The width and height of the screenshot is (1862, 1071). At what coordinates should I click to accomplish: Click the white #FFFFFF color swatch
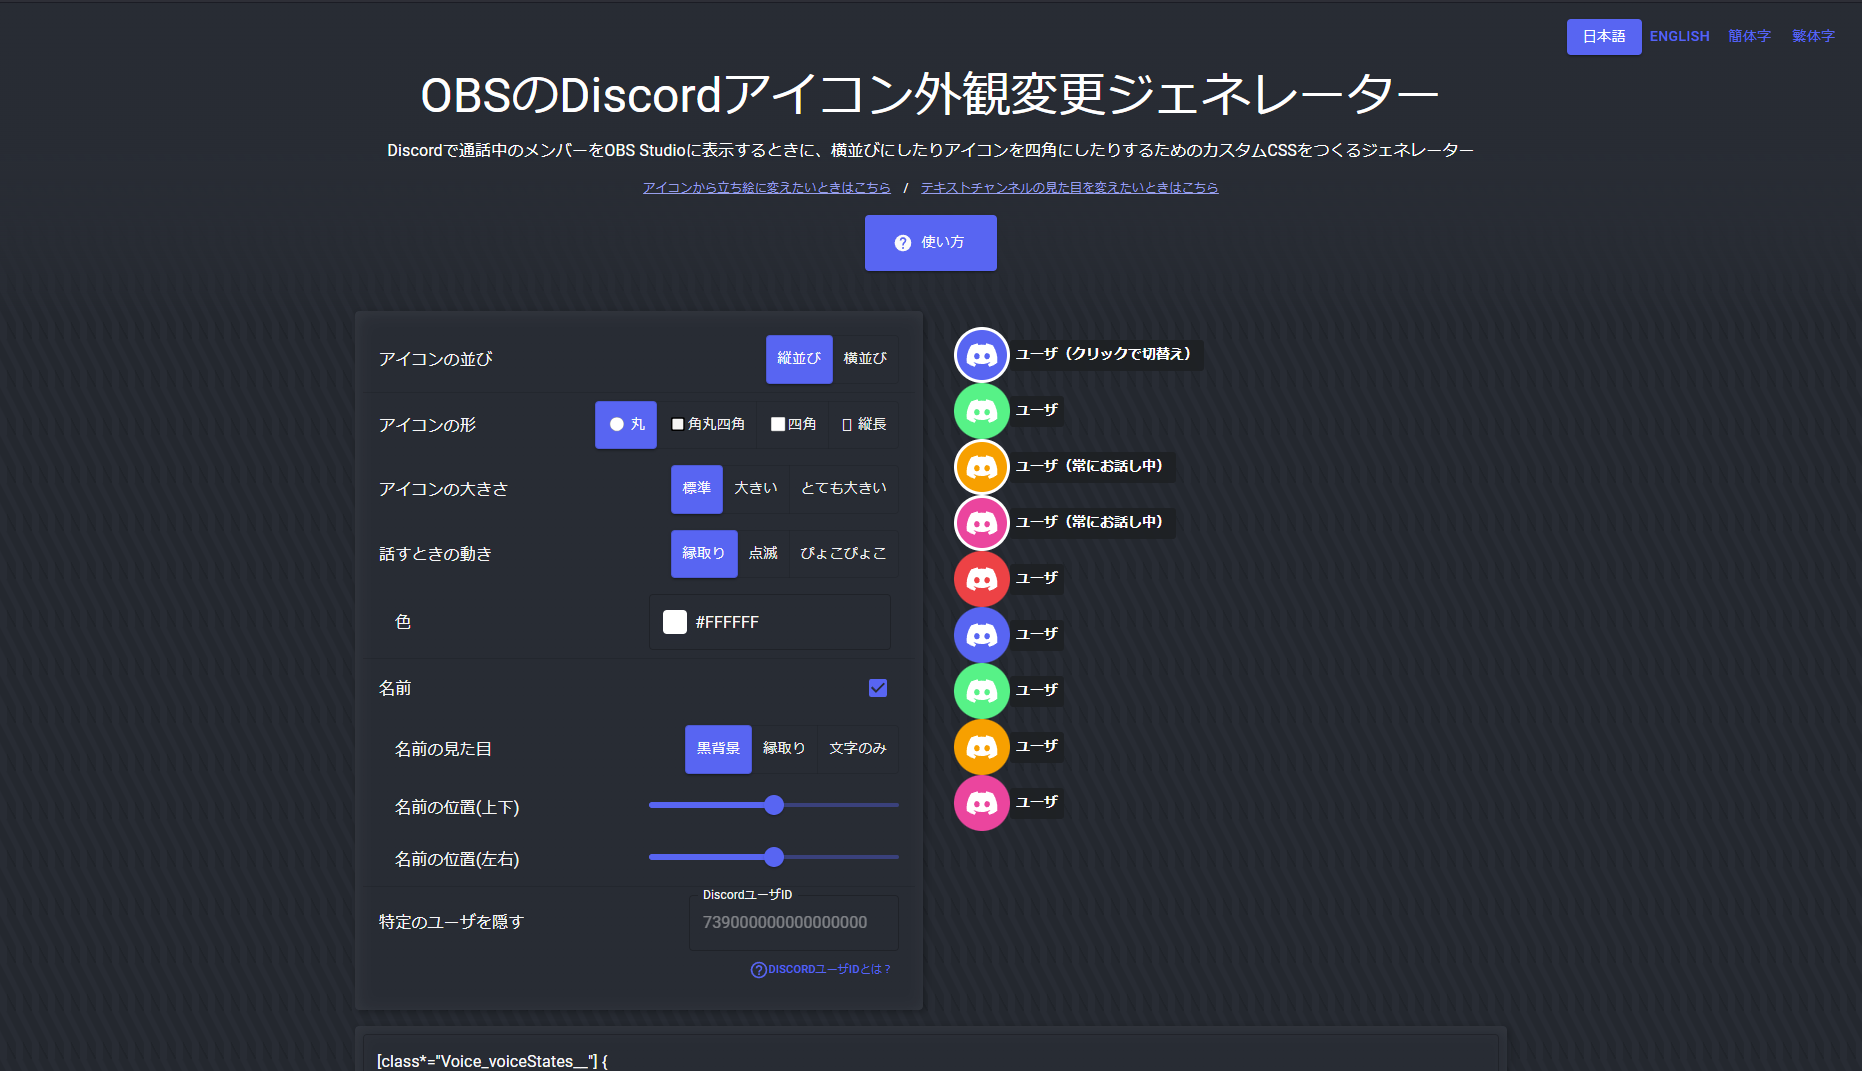[x=675, y=622]
